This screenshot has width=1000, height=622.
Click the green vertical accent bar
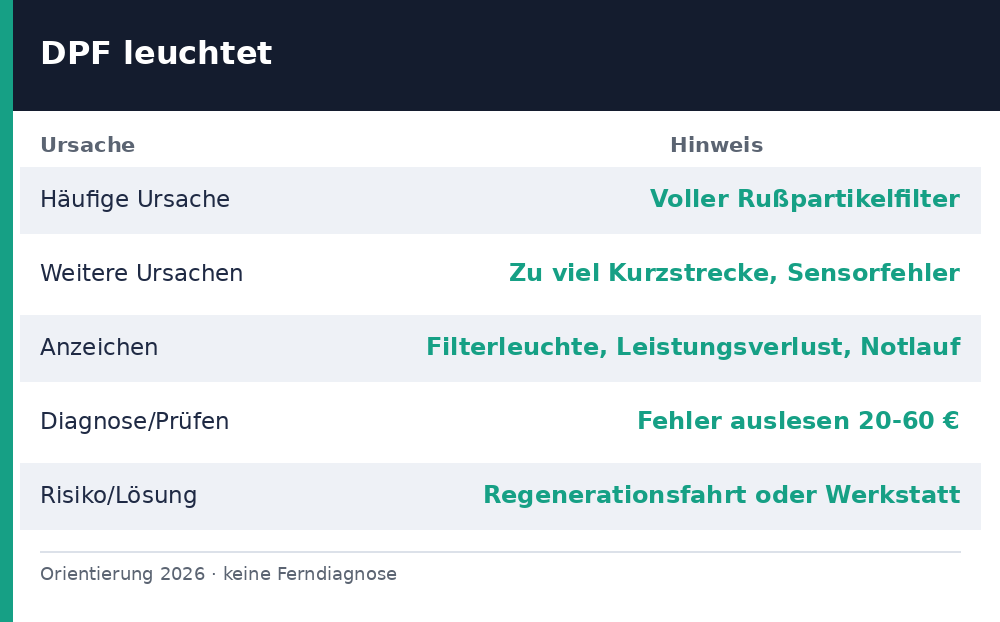tap(6, 311)
